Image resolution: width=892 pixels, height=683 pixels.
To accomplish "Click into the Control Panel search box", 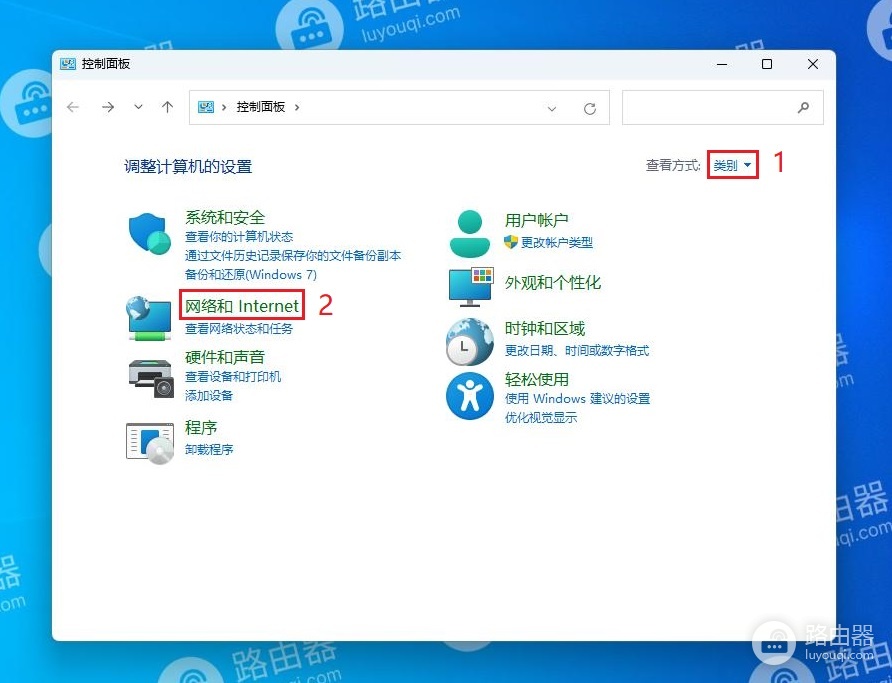I will [x=722, y=107].
